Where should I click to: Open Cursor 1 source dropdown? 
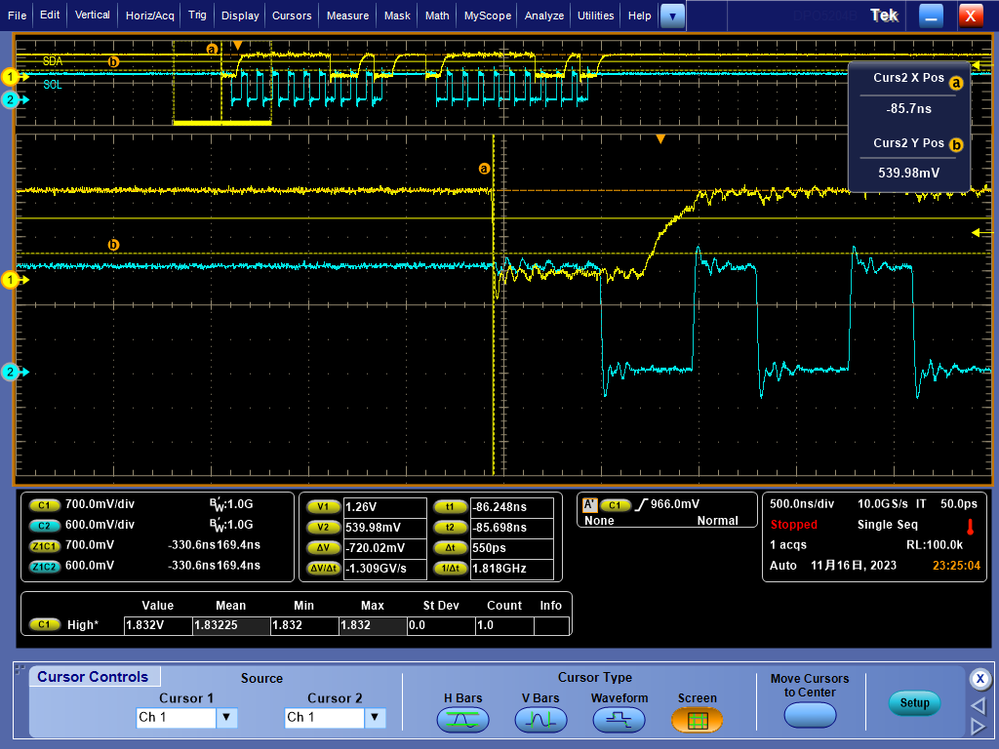[227, 718]
